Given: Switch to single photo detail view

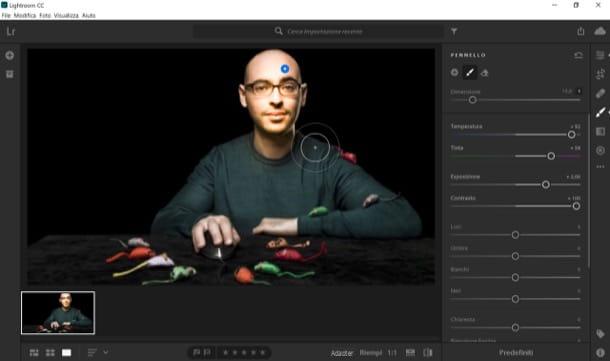Looking at the screenshot, I should (67, 353).
